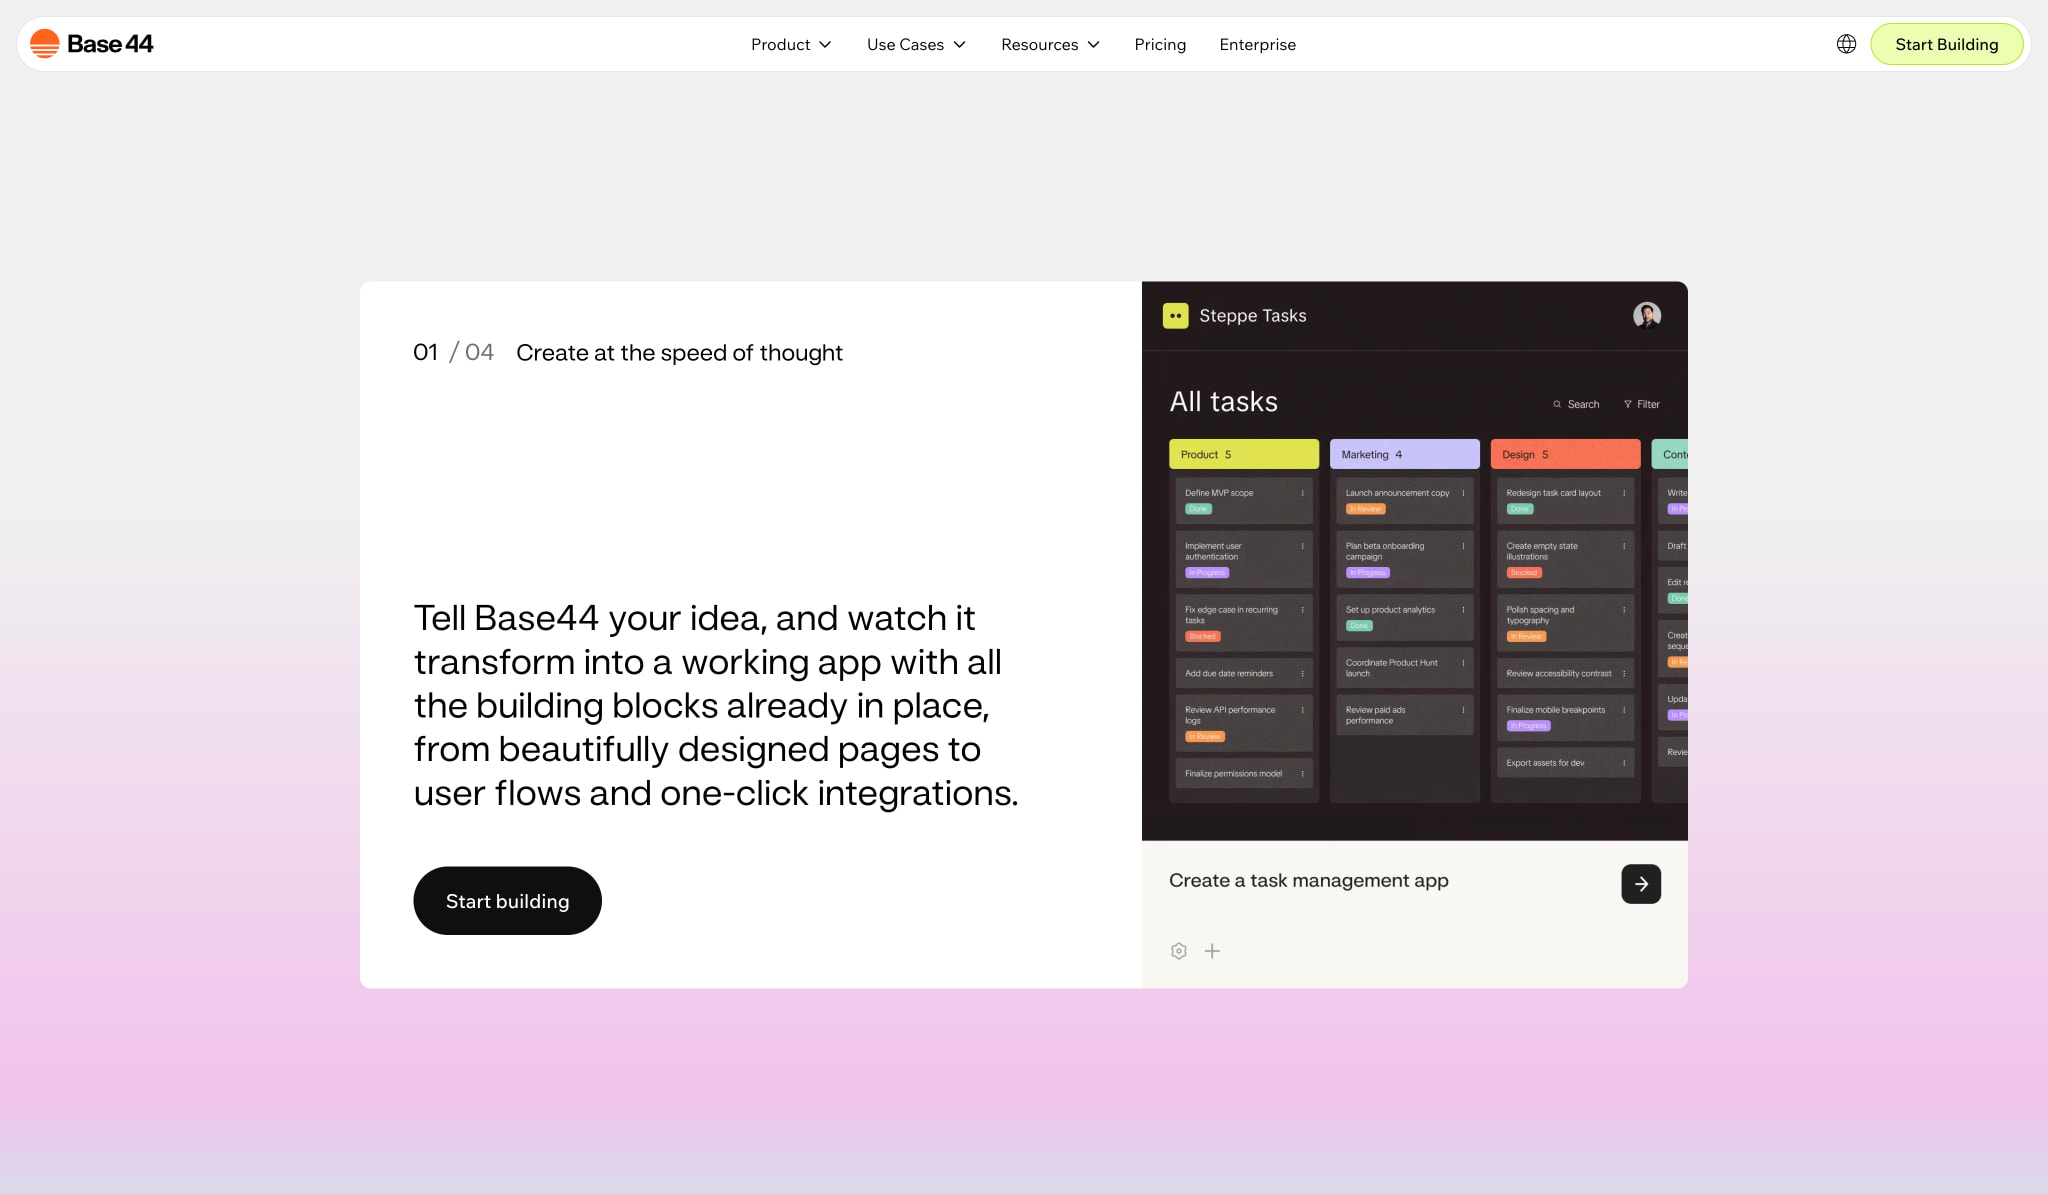This screenshot has height=1194, width=2048.
Task: Click the Blocked tag on Create empty state illustrations
Action: [1524, 573]
